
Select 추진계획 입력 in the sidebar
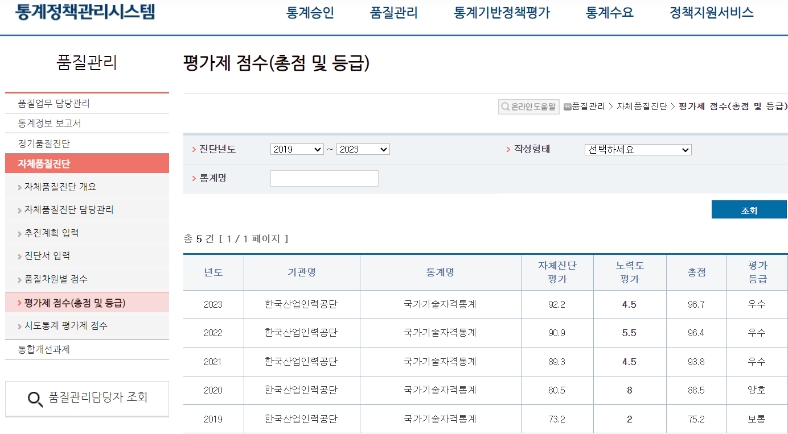coord(51,233)
